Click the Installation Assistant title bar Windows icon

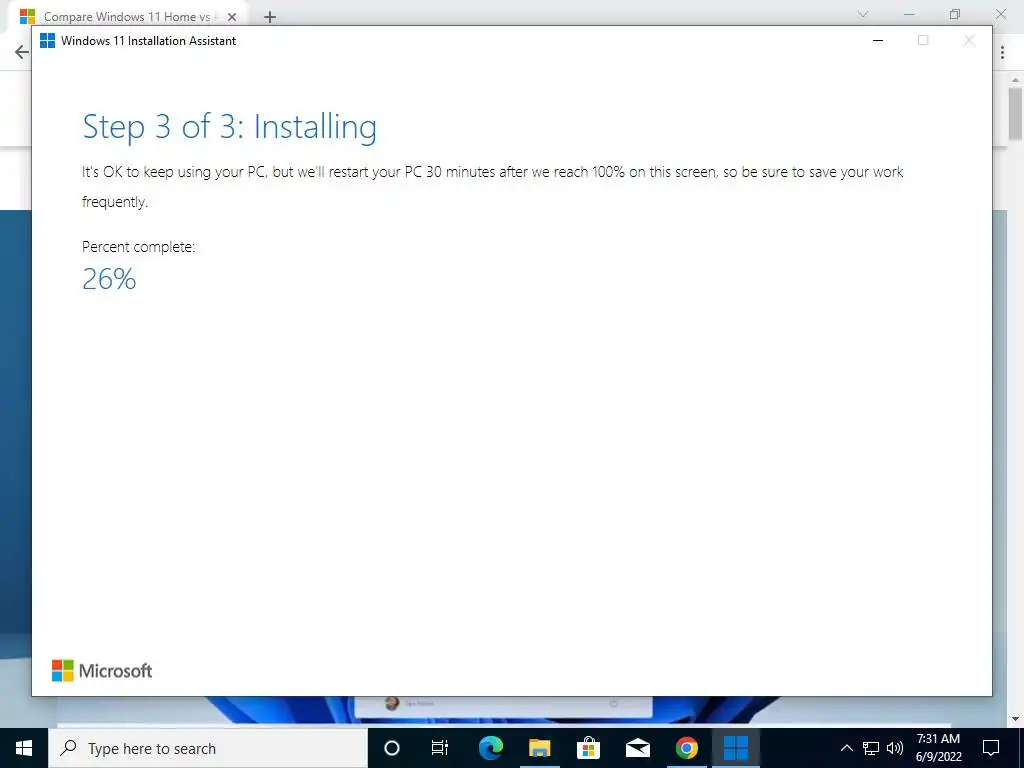click(47, 40)
